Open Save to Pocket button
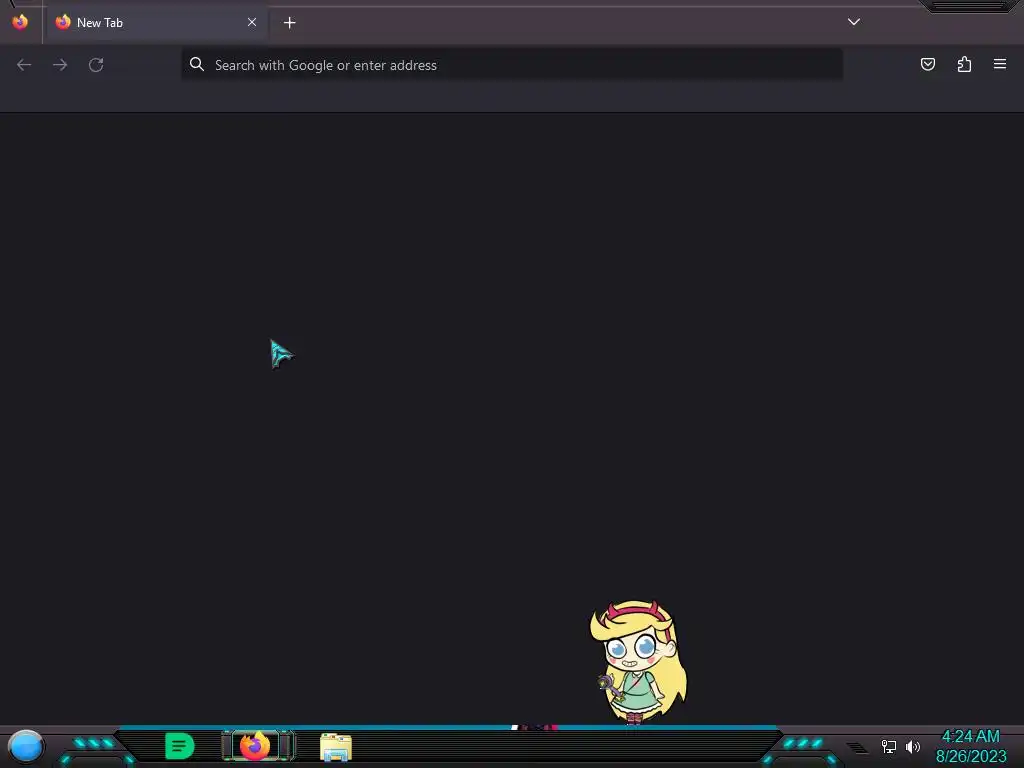The image size is (1024, 768). (x=927, y=64)
